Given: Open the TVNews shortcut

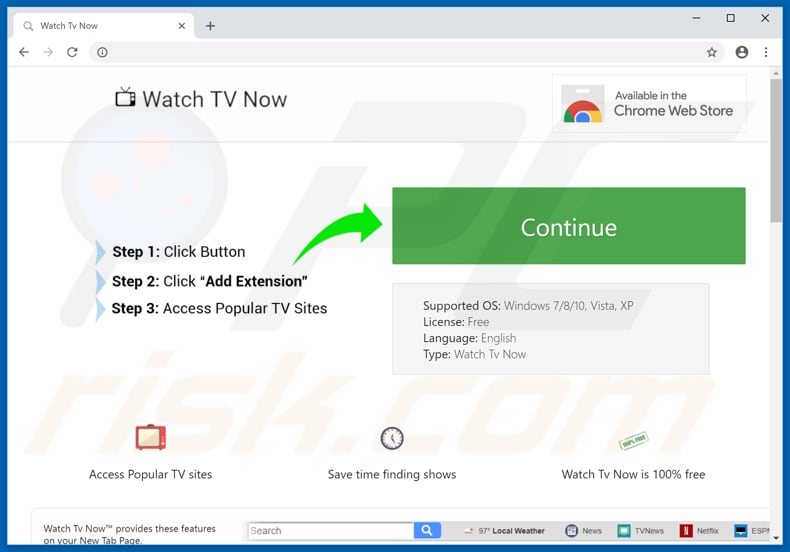Looking at the screenshot, I should click(x=641, y=531).
